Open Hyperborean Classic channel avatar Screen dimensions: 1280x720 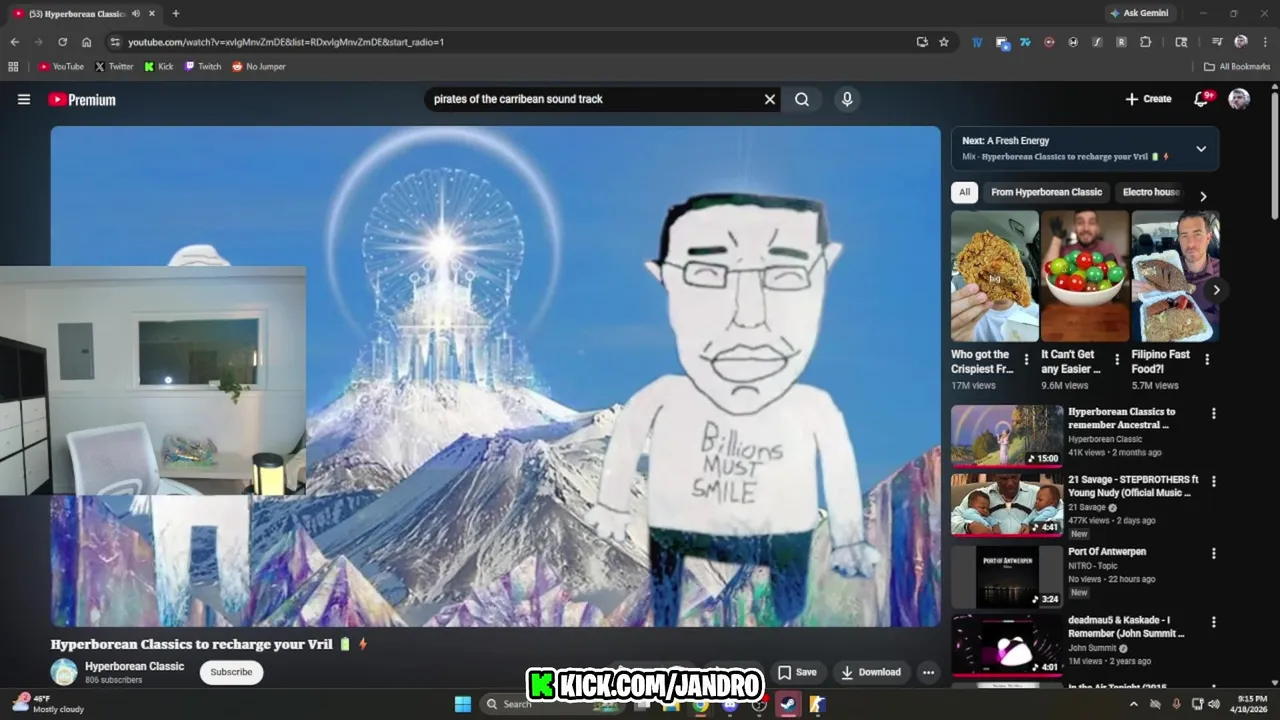tap(64, 672)
